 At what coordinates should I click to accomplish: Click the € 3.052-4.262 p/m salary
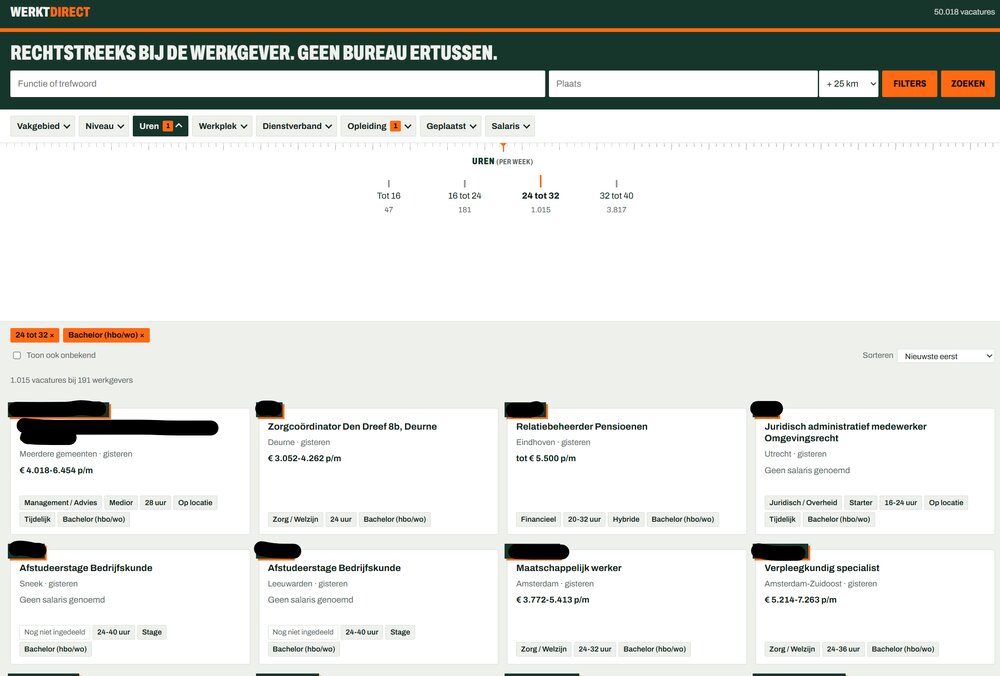click(304, 458)
